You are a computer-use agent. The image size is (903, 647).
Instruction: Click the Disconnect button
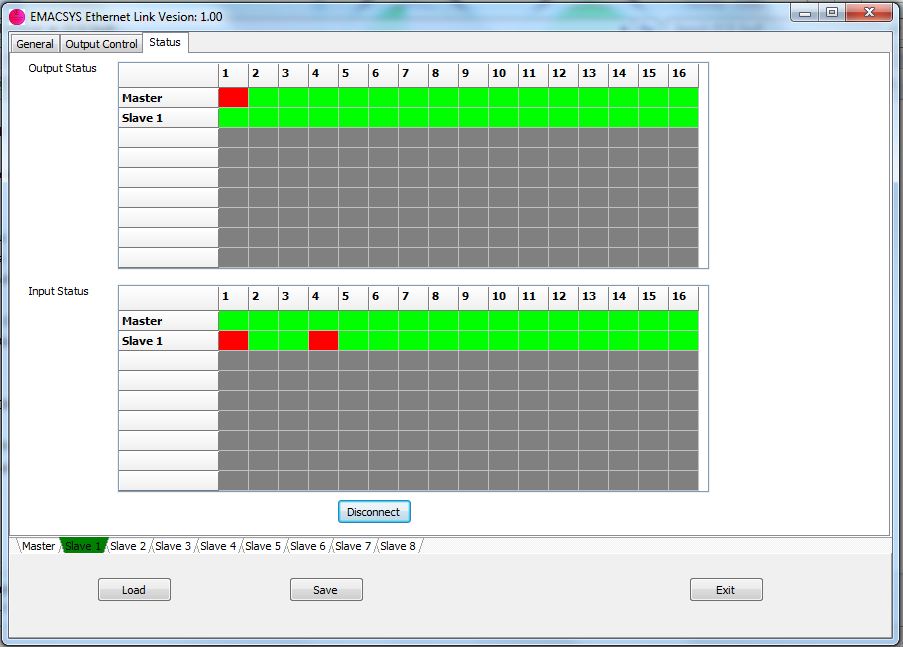click(373, 512)
